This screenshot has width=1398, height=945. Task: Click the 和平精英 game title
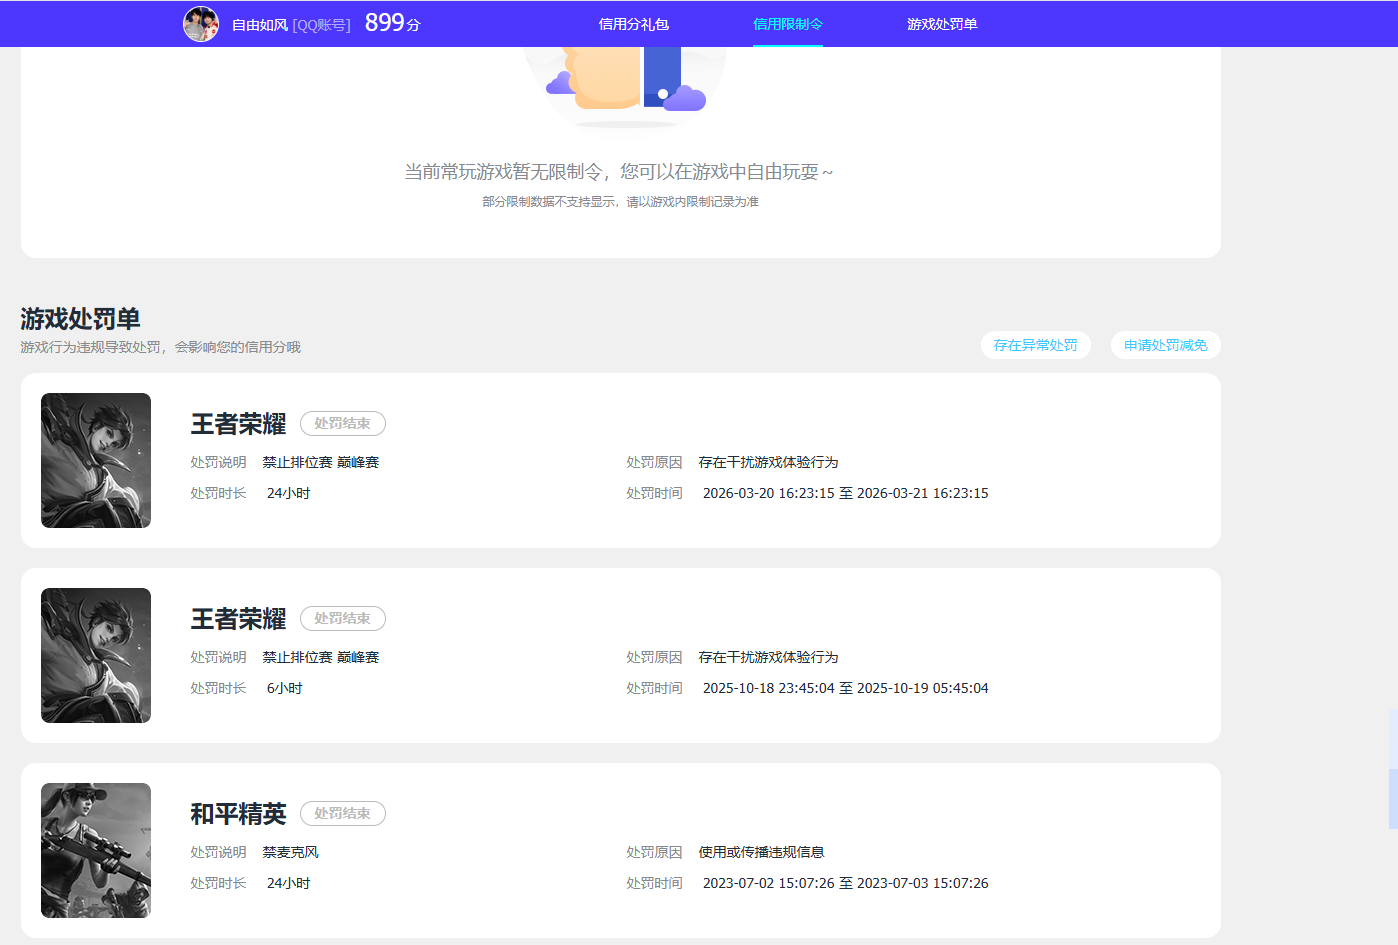tap(239, 814)
